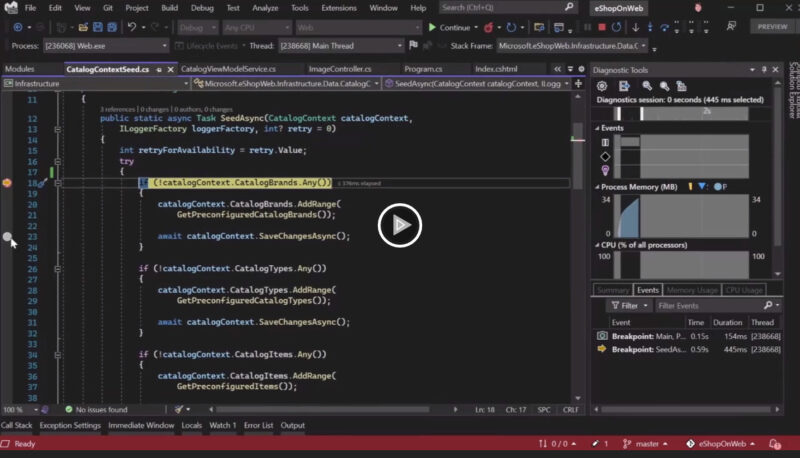Click the Step Over arrow icon

(x=664, y=28)
